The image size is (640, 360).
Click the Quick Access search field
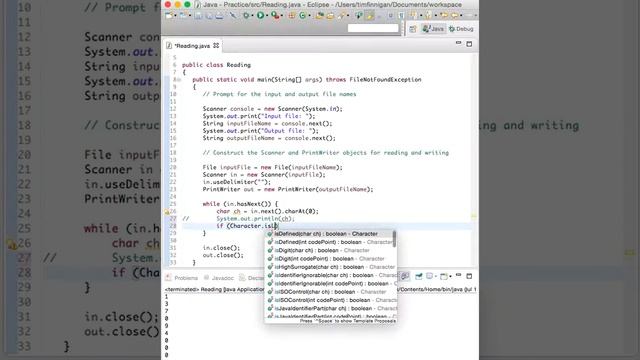tap(373, 28)
